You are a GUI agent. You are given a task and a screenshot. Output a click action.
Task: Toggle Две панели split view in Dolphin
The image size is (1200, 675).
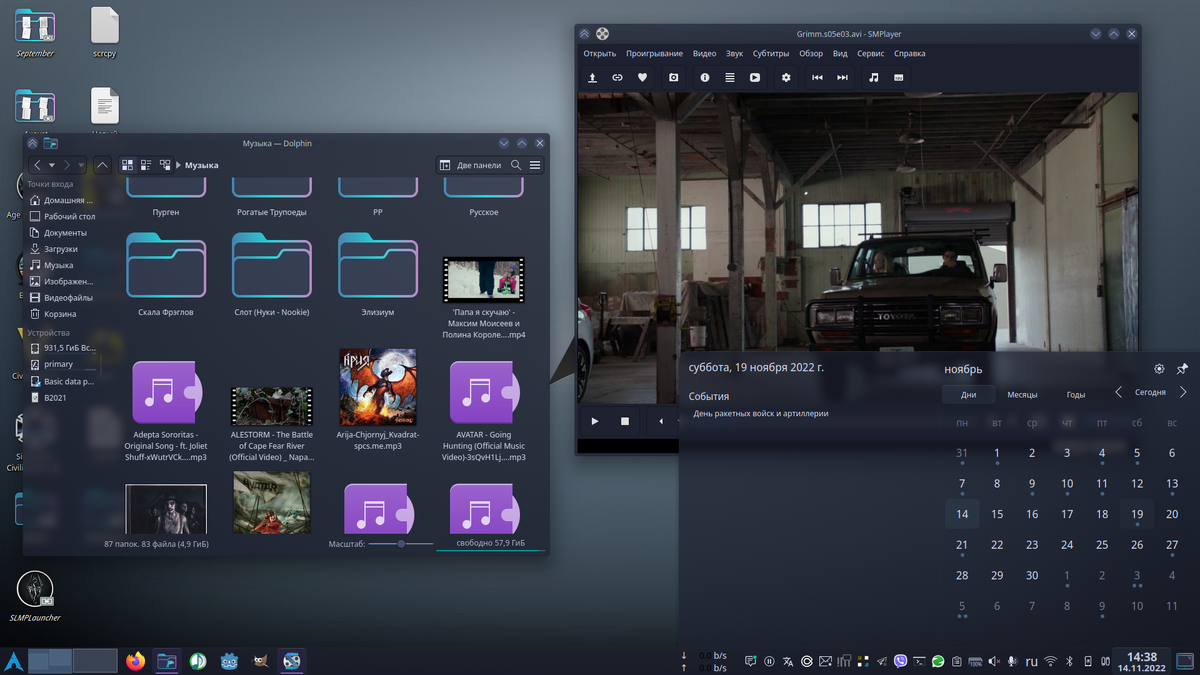(471, 165)
